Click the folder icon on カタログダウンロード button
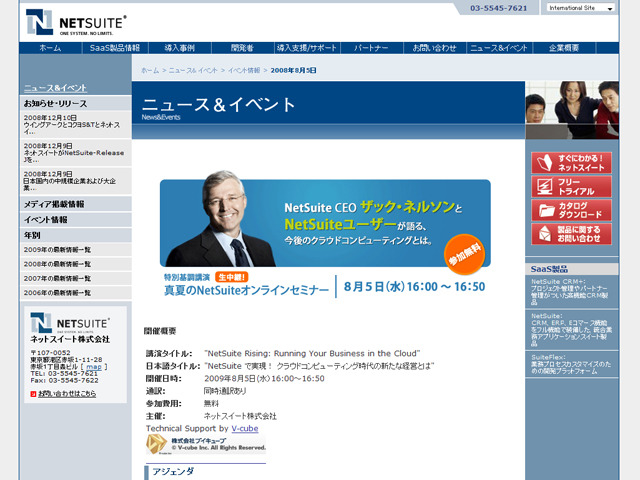This screenshot has width=640, height=480. (546, 211)
